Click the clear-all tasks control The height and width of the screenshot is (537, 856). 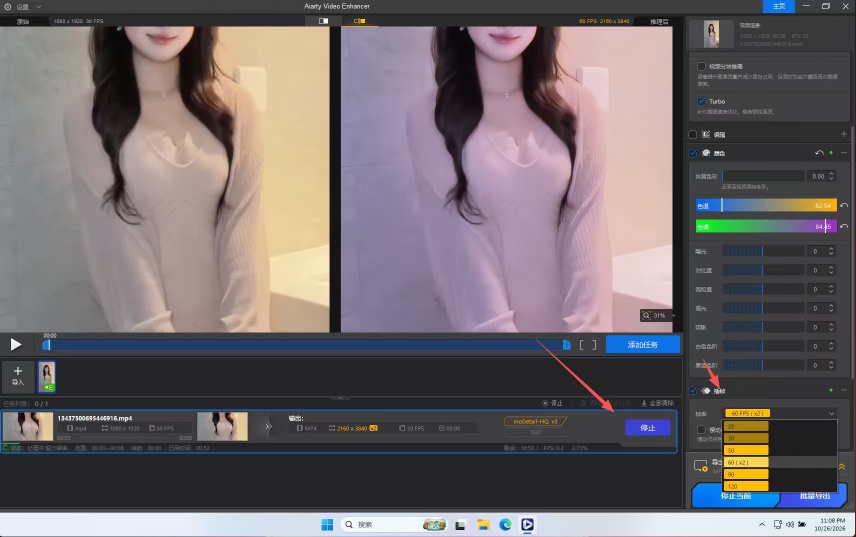click(x=658, y=403)
